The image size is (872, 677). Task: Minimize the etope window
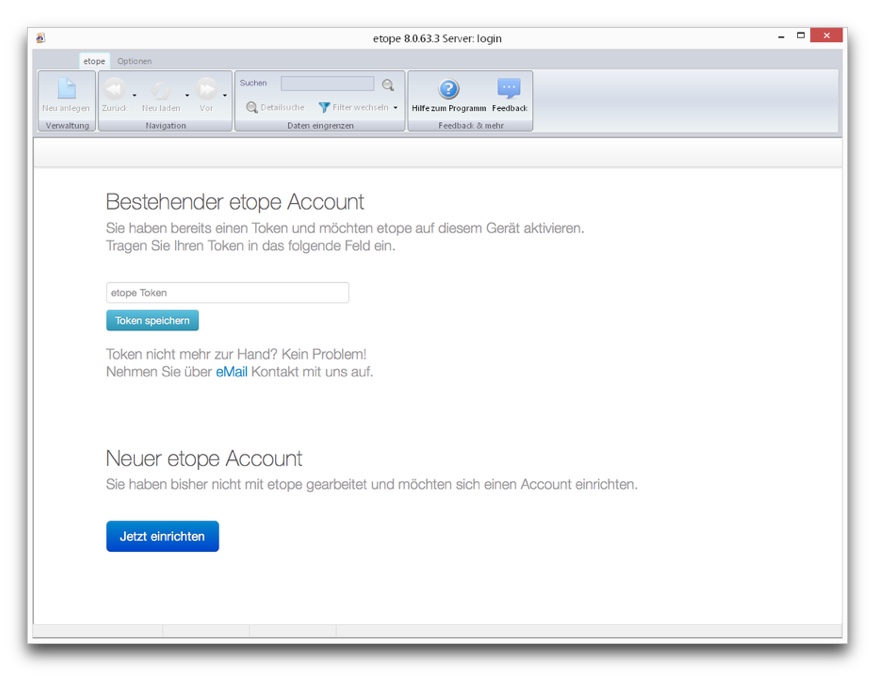click(781, 36)
